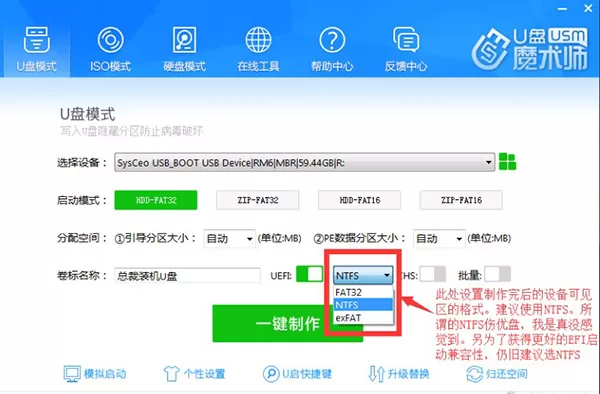The width and height of the screenshot is (600, 394).
Task: Open 在线工具 globe icon
Action: point(258,40)
